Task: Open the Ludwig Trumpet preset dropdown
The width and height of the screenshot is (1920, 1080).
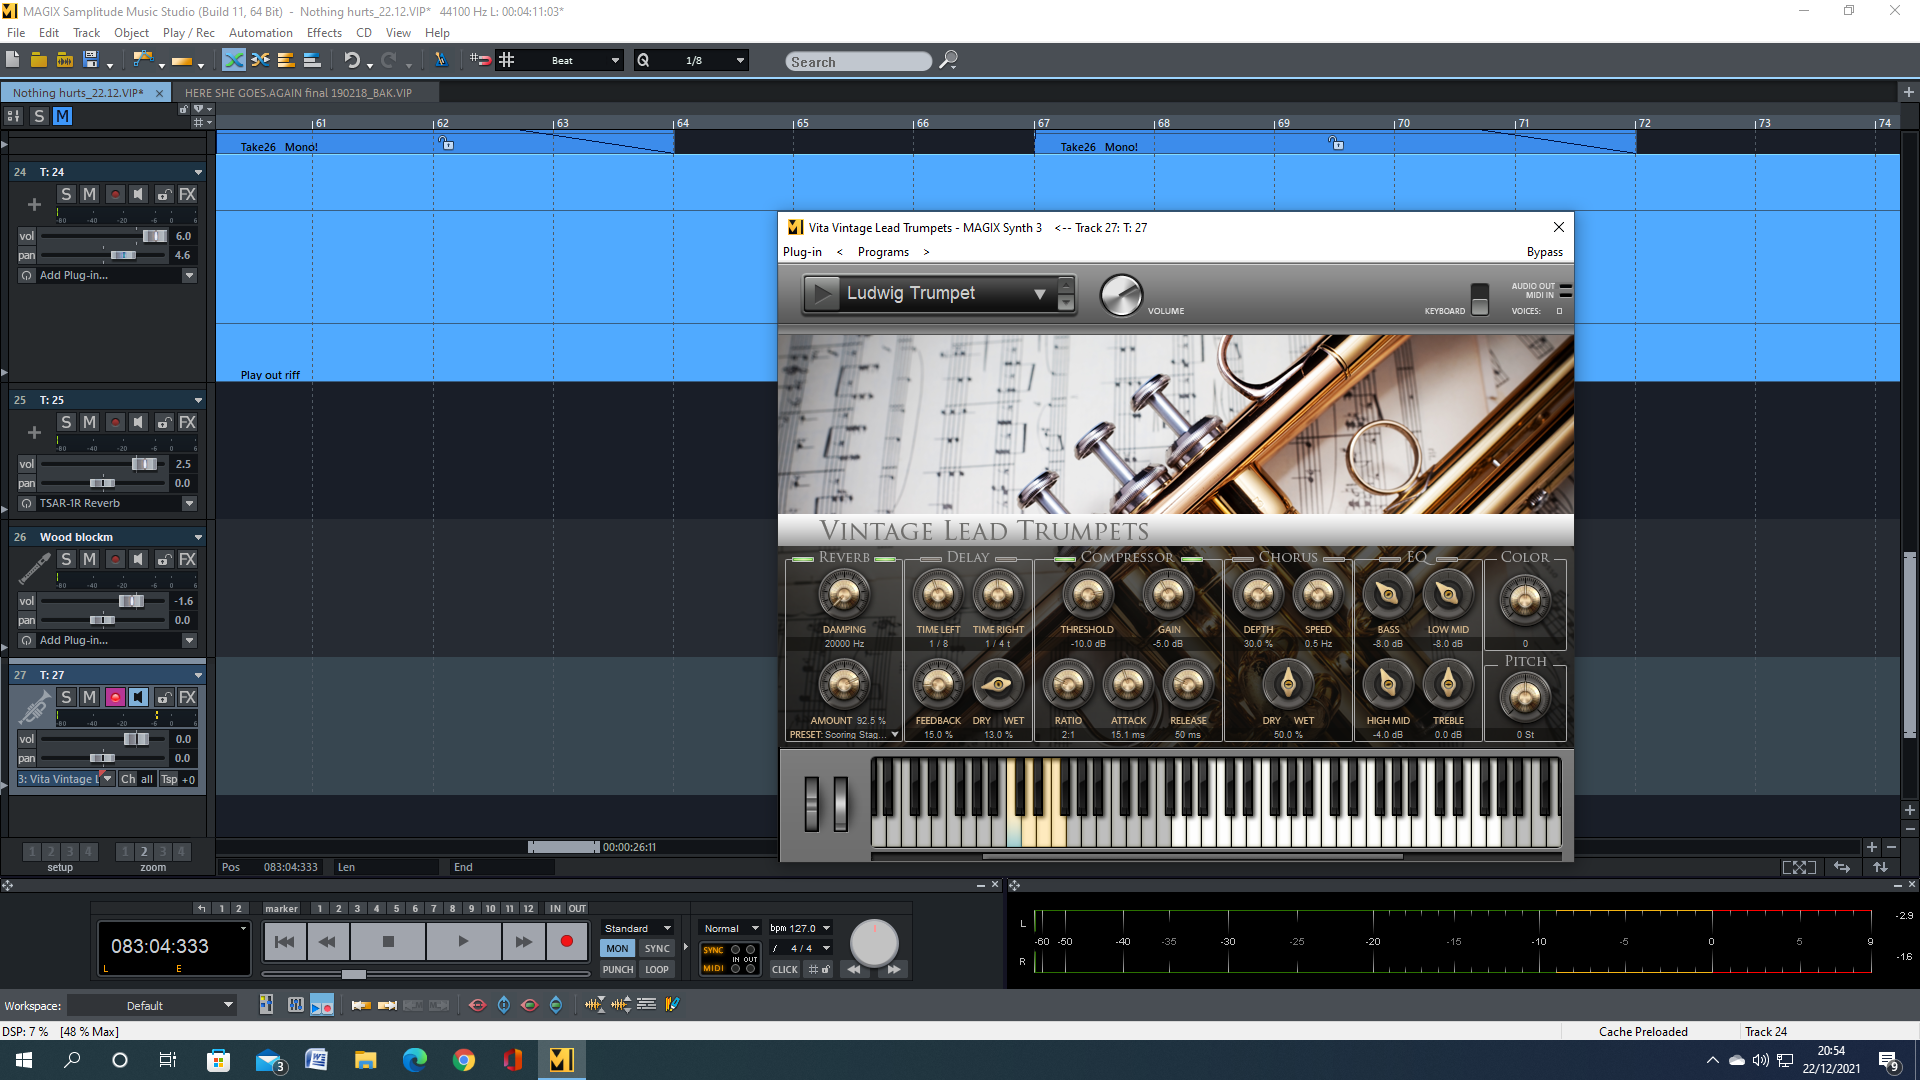Action: click(x=1040, y=294)
